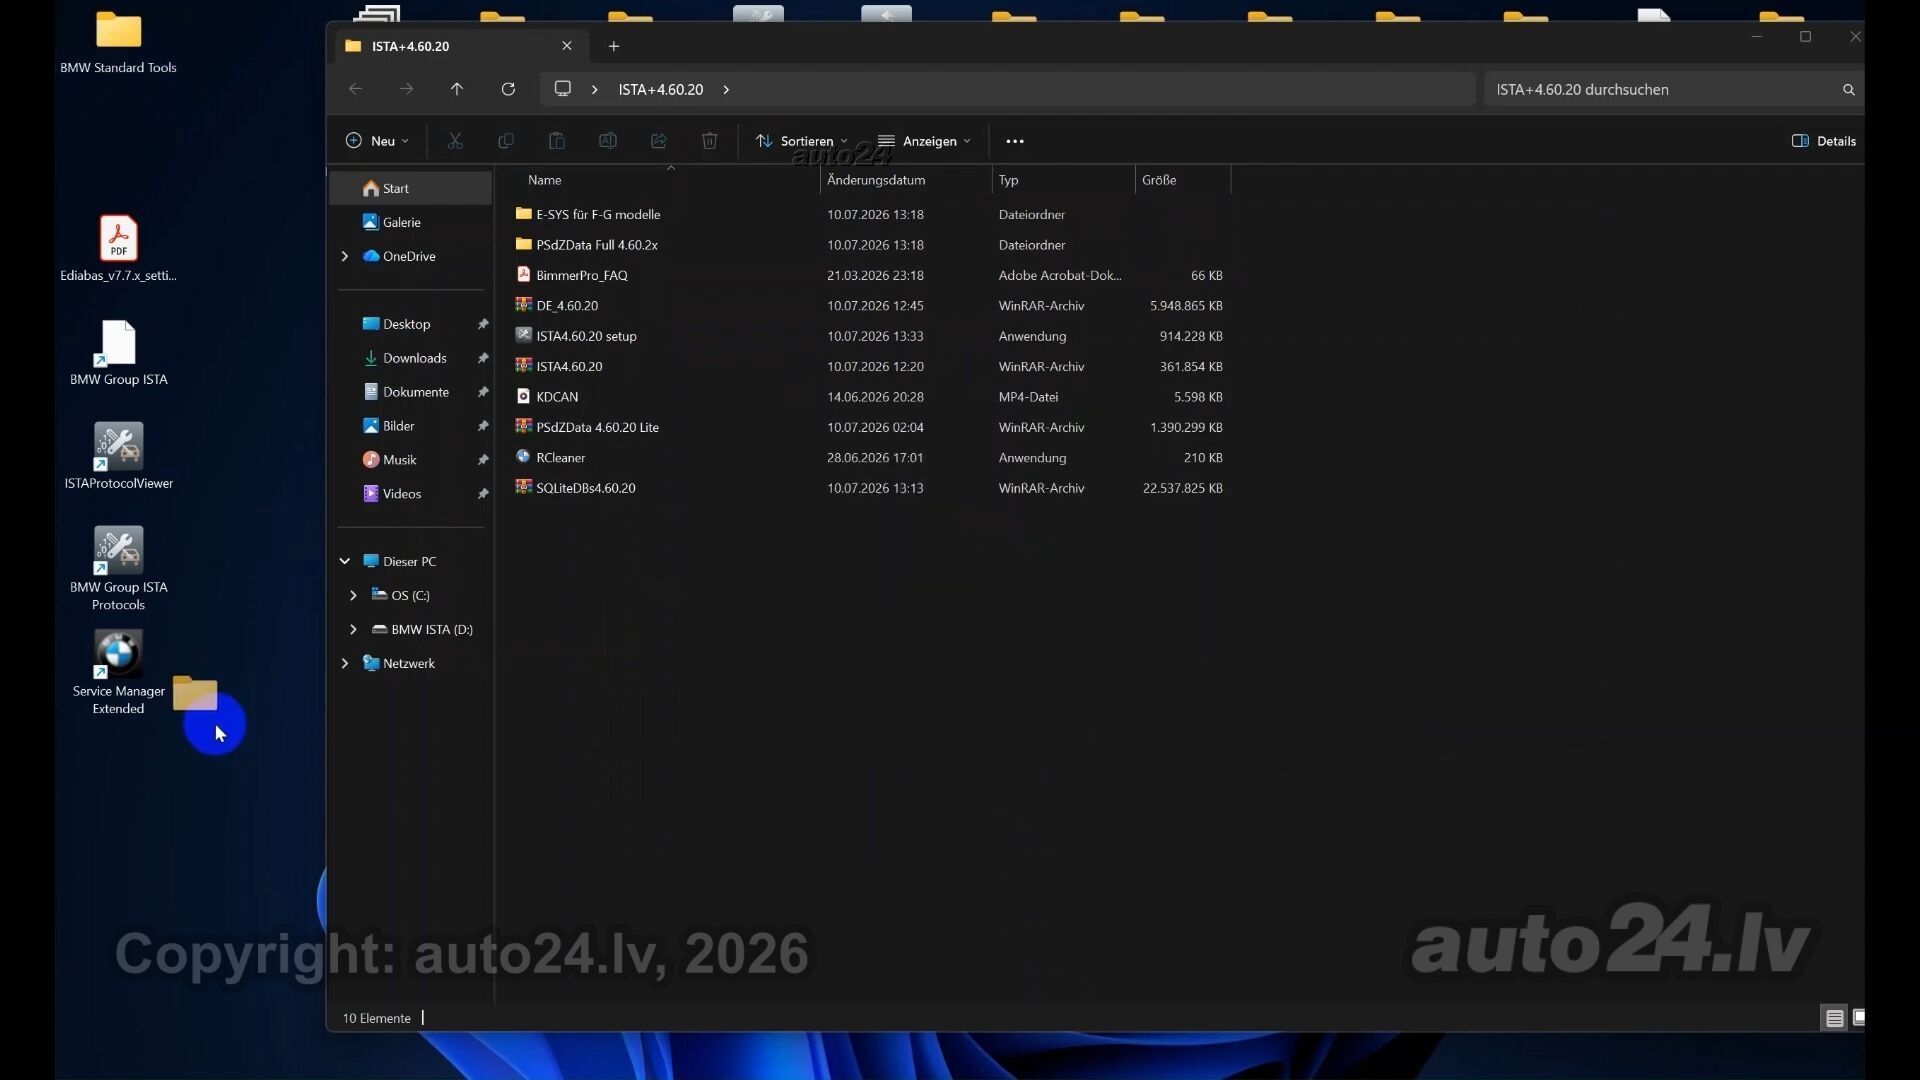1920x1080 pixels.
Task: Click the Copy icon in Explorer toolbar
Action: pos(506,141)
